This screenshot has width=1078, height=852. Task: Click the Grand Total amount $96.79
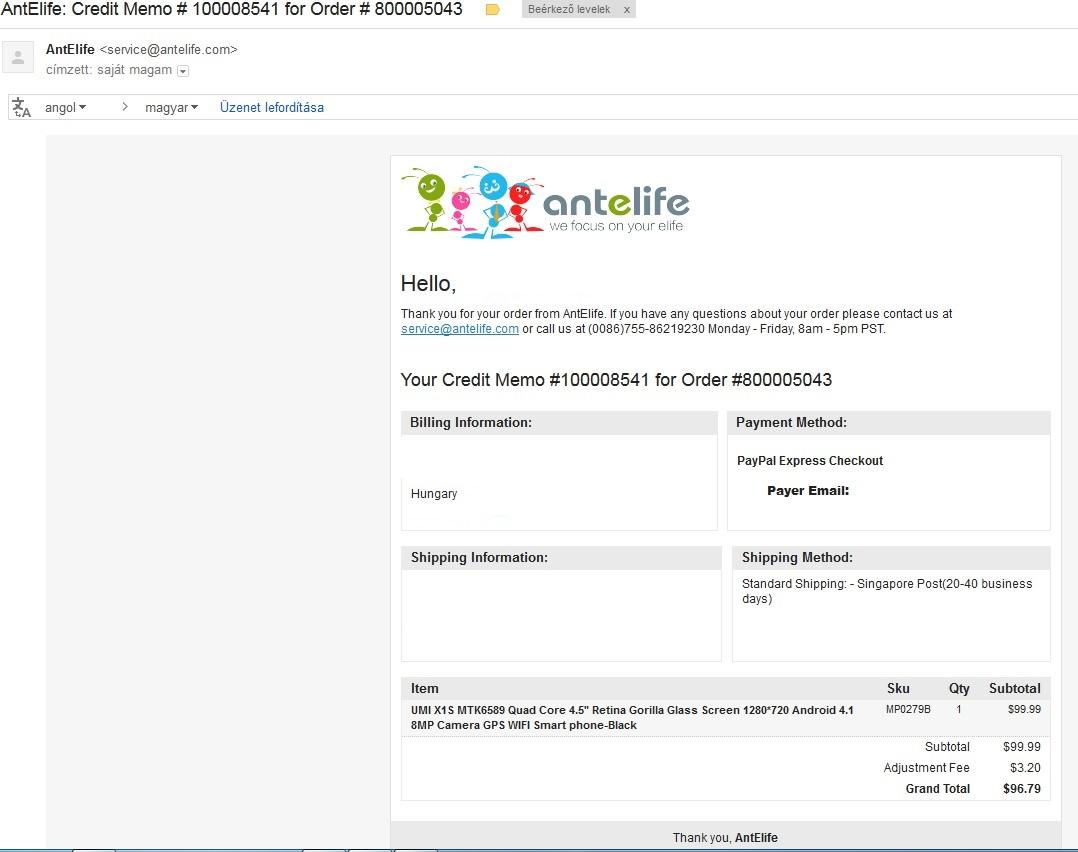point(1022,789)
